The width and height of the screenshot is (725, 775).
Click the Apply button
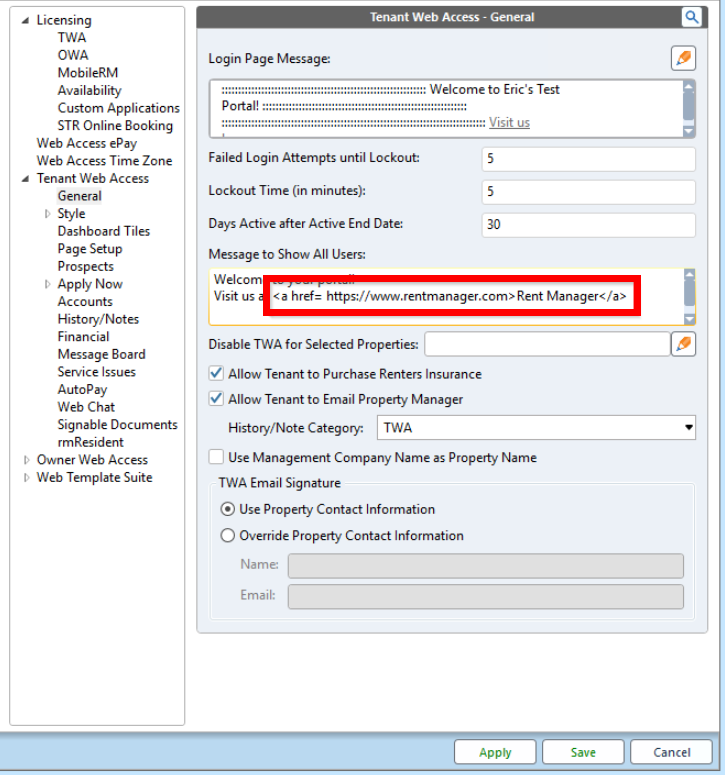[x=495, y=752]
